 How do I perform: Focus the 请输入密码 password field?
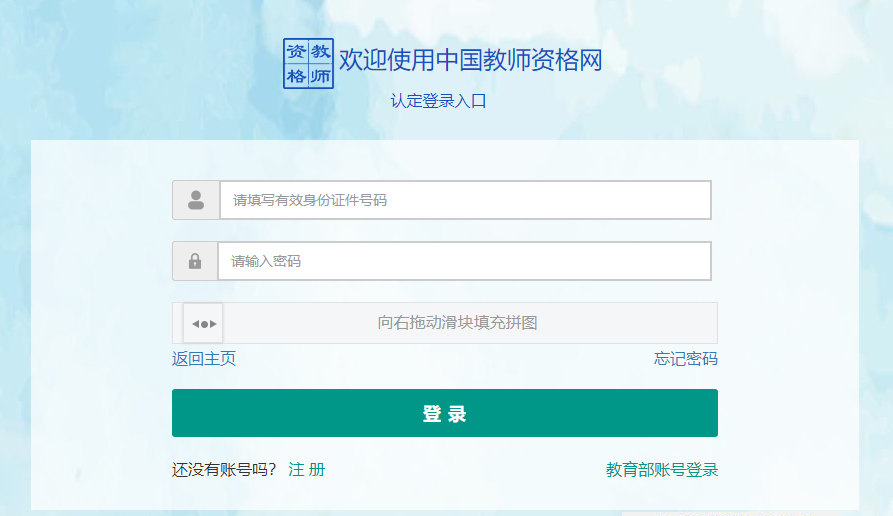(x=465, y=261)
